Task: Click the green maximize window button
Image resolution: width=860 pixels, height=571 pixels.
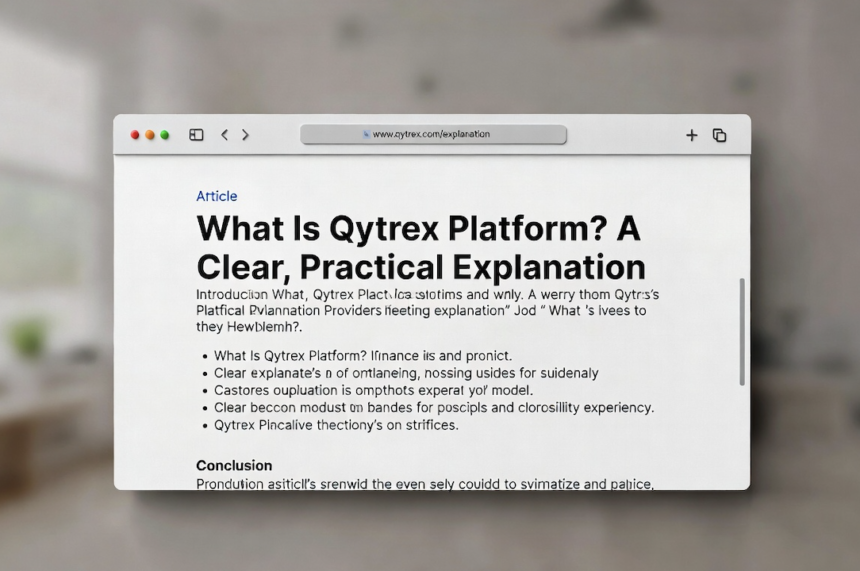Action: (165, 135)
